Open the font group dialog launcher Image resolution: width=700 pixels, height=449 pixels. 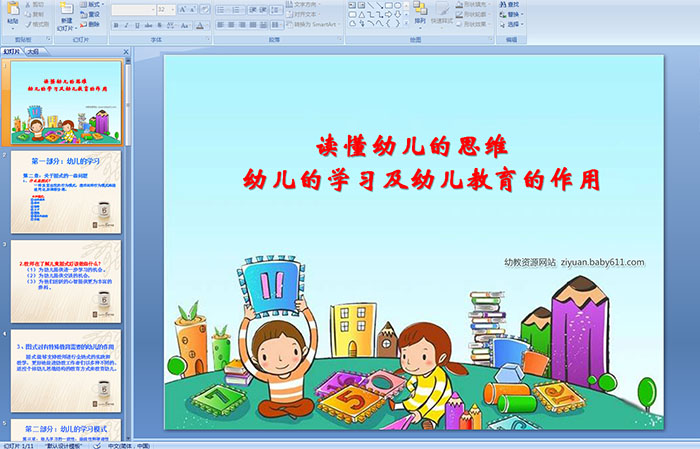click(208, 40)
